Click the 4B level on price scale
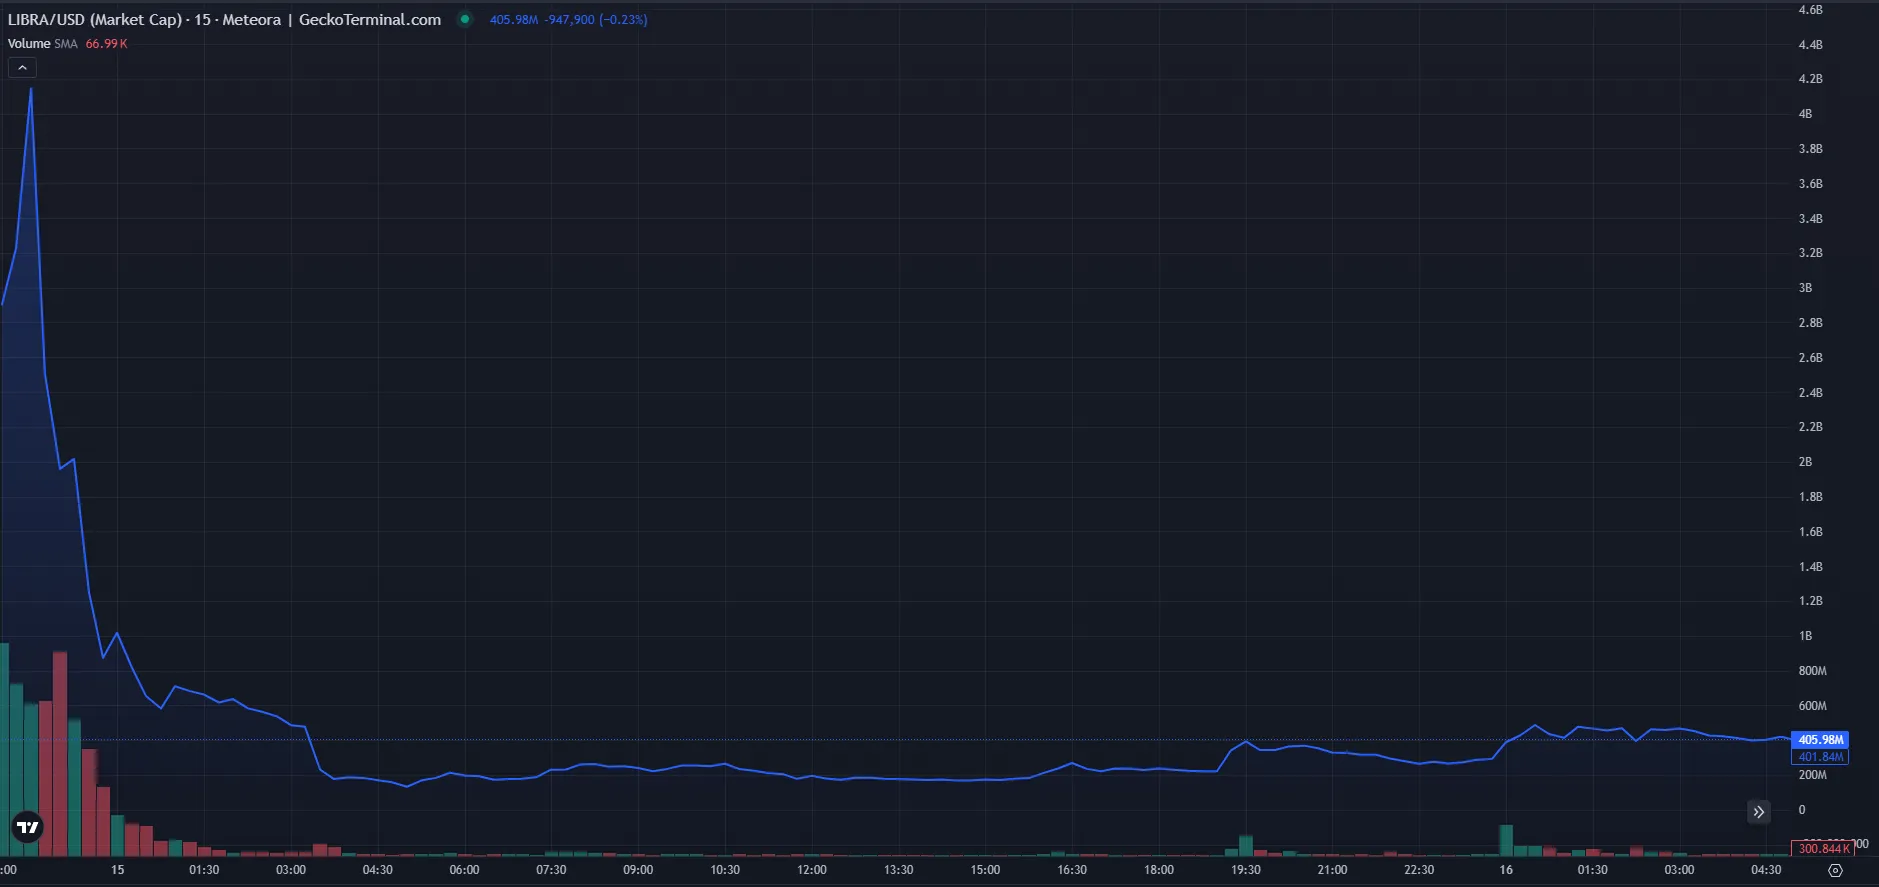Image resolution: width=1879 pixels, height=887 pixels. (1805, 114)
